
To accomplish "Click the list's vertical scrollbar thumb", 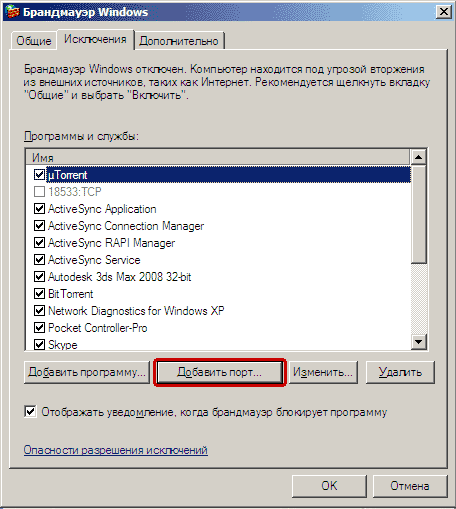I will click(x=418, y=214).
